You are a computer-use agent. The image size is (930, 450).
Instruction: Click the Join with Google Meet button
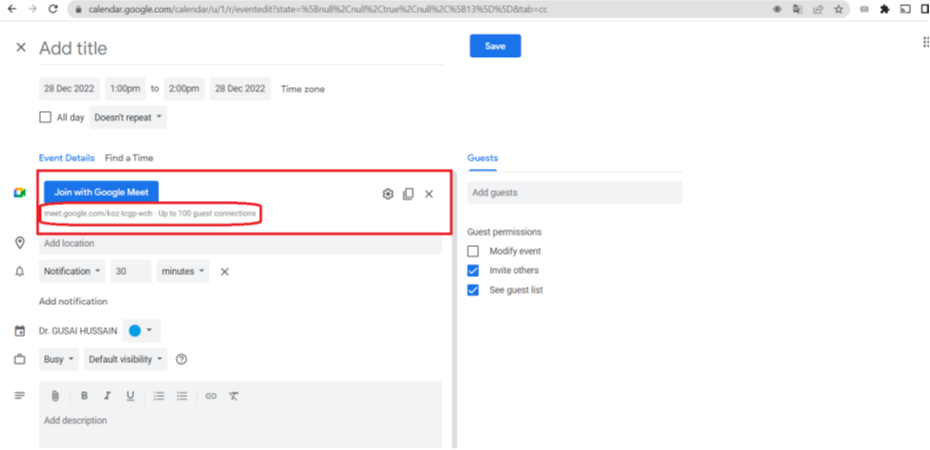click(x=100, y=191)
